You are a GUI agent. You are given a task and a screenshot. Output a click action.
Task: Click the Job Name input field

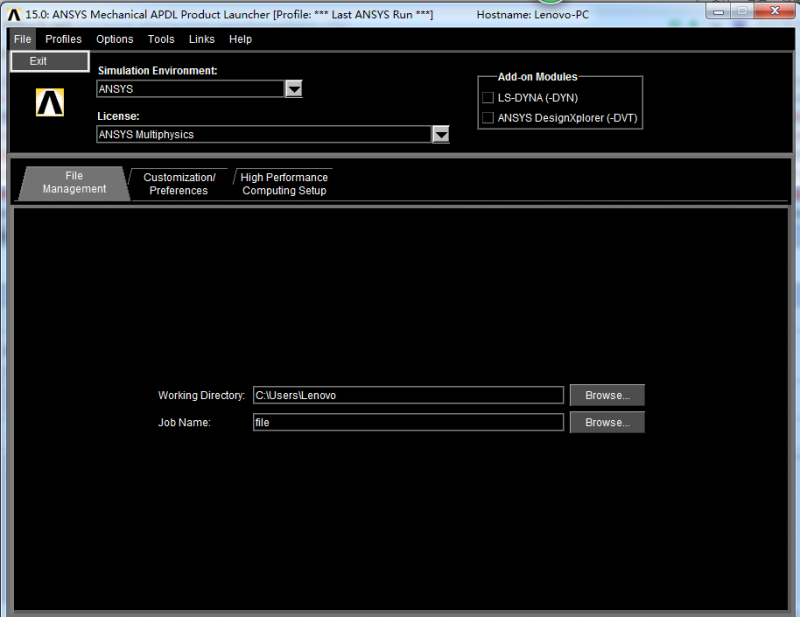pyautogui.click(x=408, y=422)
